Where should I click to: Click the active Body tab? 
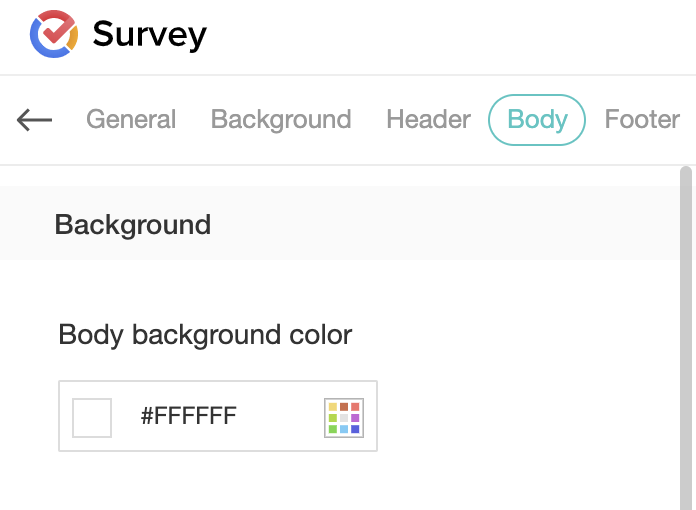[537, 120]
